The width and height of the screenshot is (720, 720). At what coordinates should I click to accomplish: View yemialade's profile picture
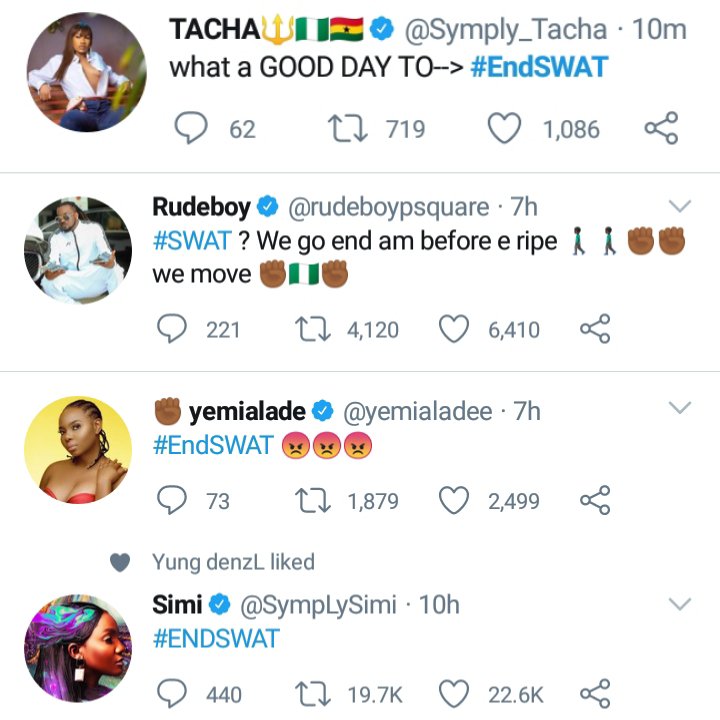[x=78, y=450]
